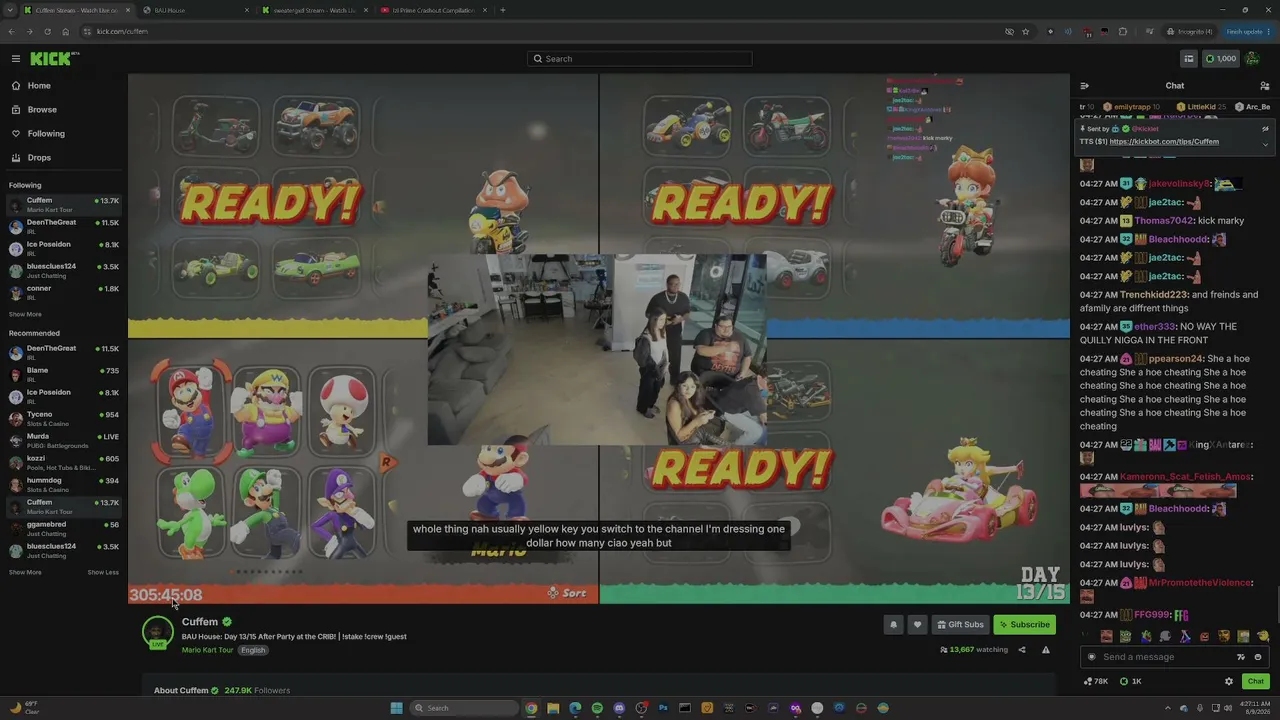
Task: Open the Kick sidebar hamburger menu
Action: (16, 59)
